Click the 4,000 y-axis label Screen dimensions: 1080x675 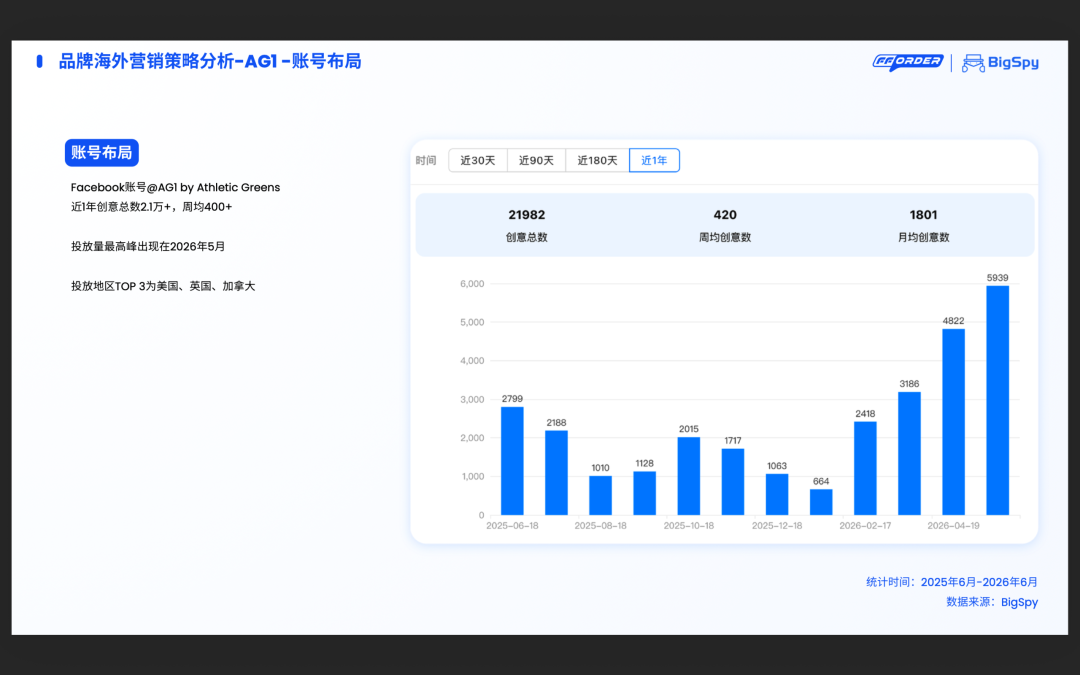(x=472, y=361)
